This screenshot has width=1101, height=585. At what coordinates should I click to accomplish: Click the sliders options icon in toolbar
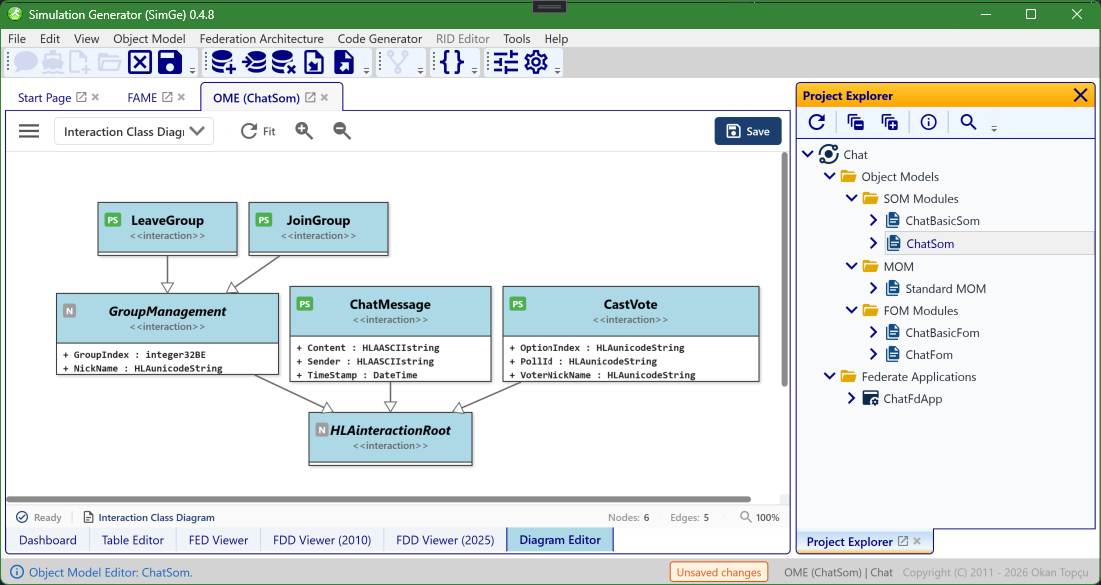click(x=506, y=63)
